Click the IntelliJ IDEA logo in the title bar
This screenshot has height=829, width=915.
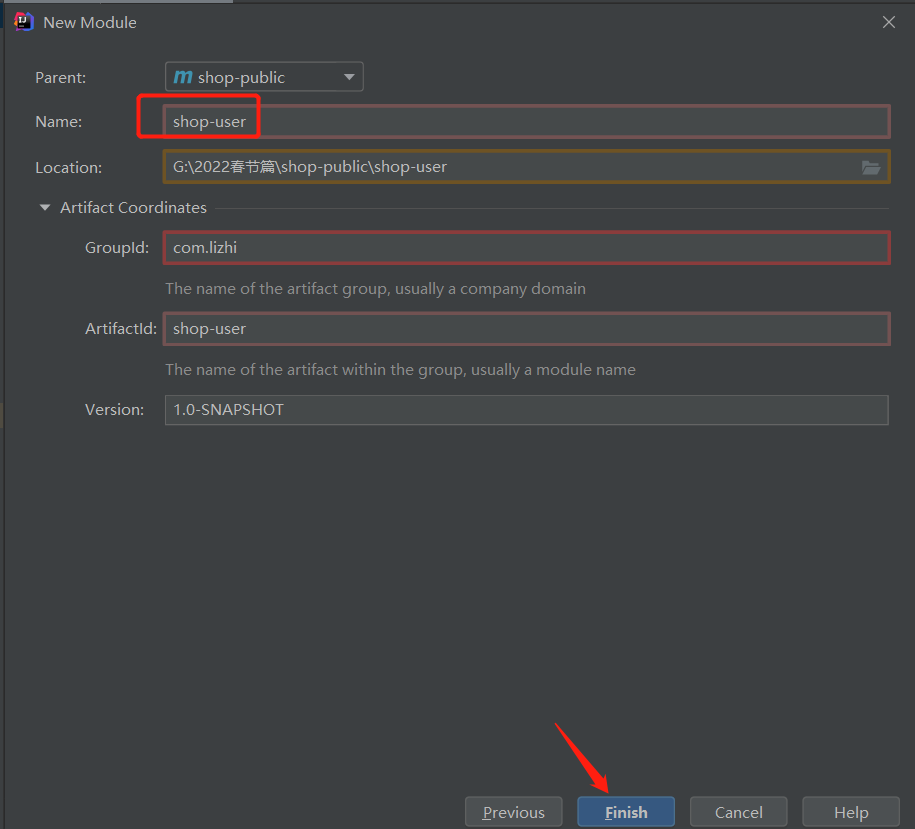[24, 22]
